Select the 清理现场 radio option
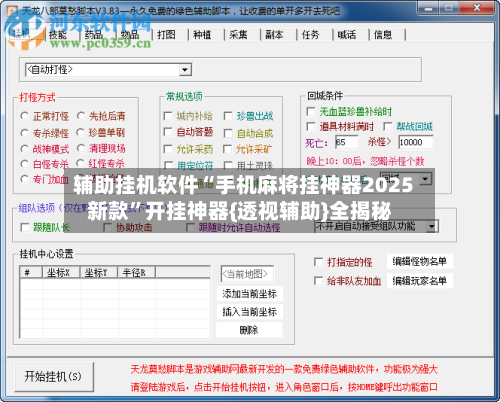The image size is (500, 402). (x=80, y=148)
